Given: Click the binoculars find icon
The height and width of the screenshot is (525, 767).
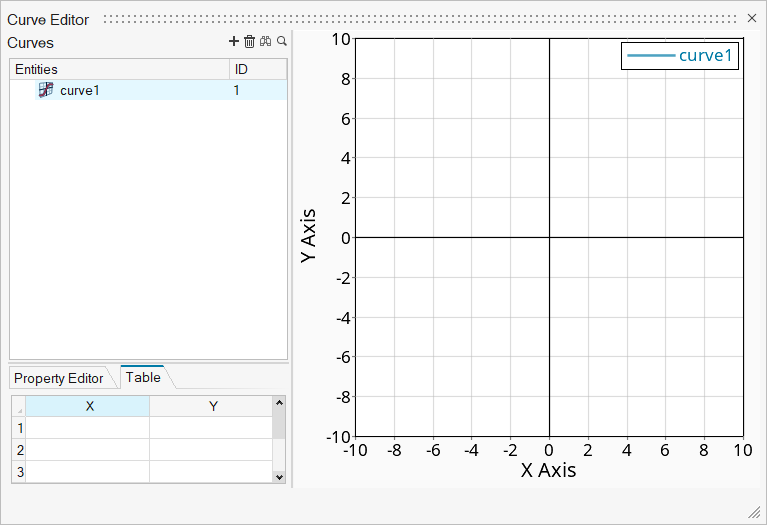Looking at the screenshot, I should pyautogui.click(x=266, y=42).
